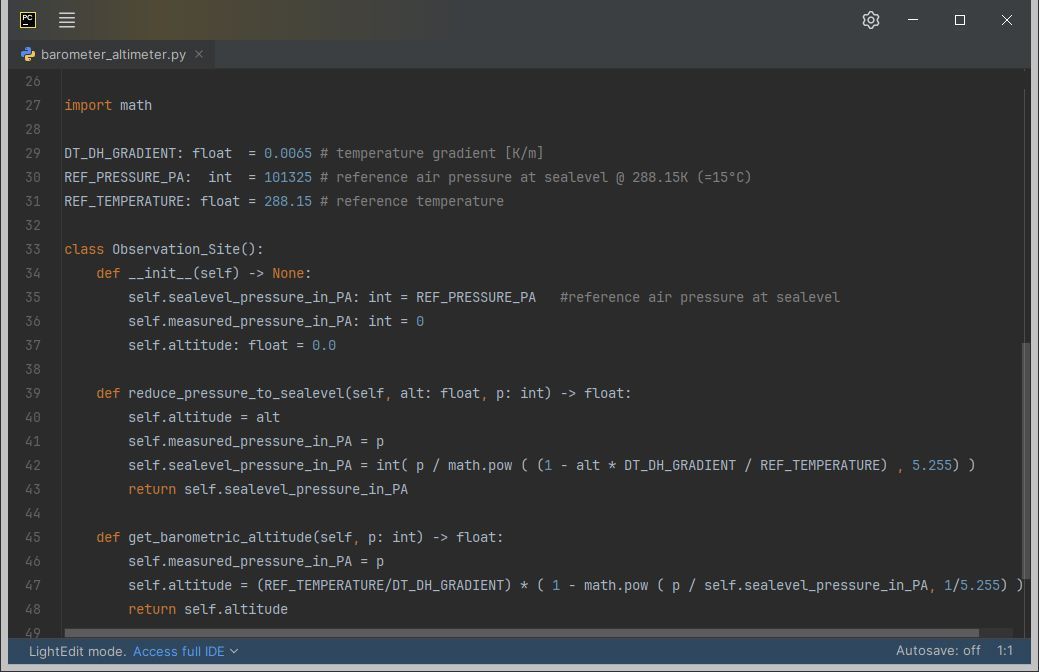
Task: Click 'self.altitude: float = 0.0' on line 37
Action: tap(232, 345)
